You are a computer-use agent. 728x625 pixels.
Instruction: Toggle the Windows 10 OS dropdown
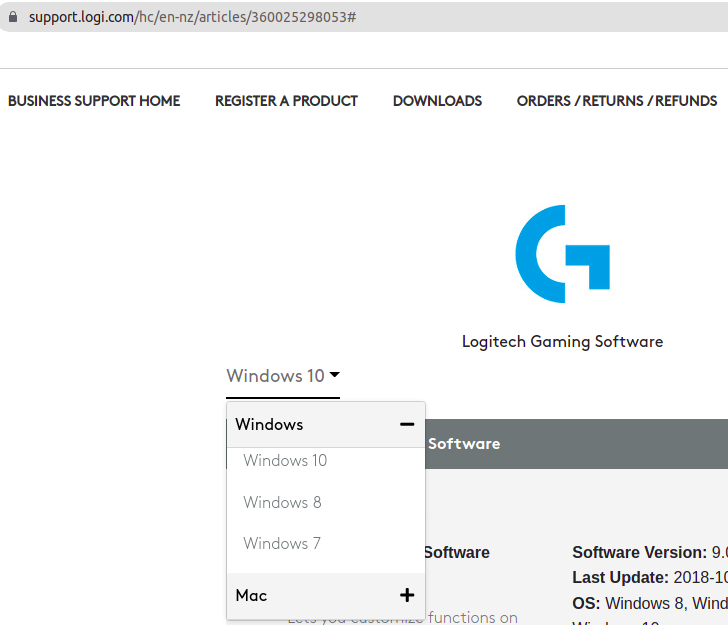(283, 376)
